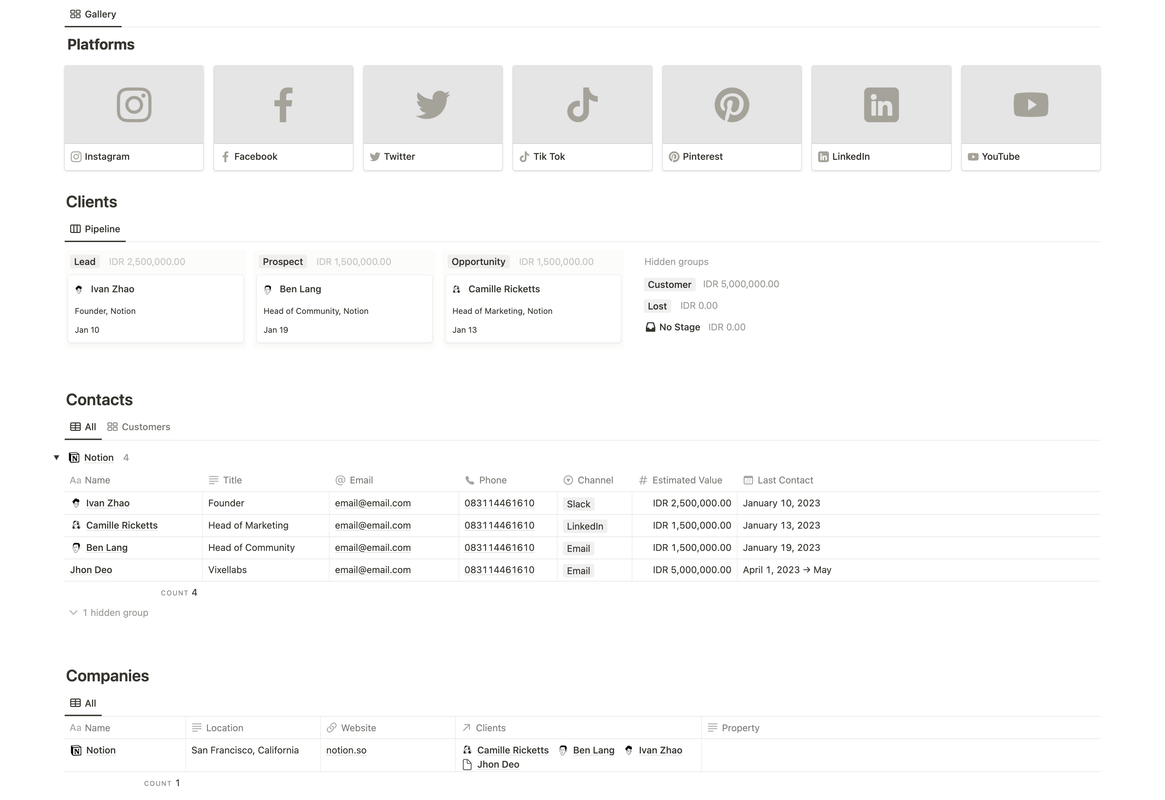The image size is (1165, 800).
Task: Click the Title column header in Contacts
Action: (x=225, y=481)
